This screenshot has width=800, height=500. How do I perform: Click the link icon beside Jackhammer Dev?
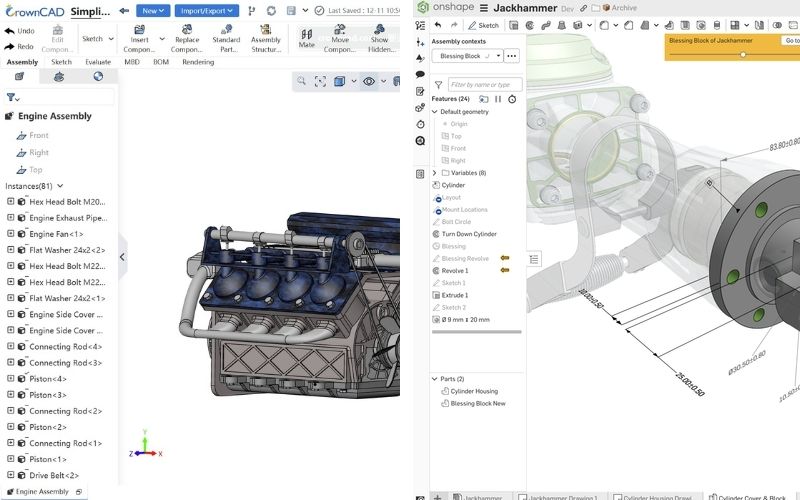point(583,8)
